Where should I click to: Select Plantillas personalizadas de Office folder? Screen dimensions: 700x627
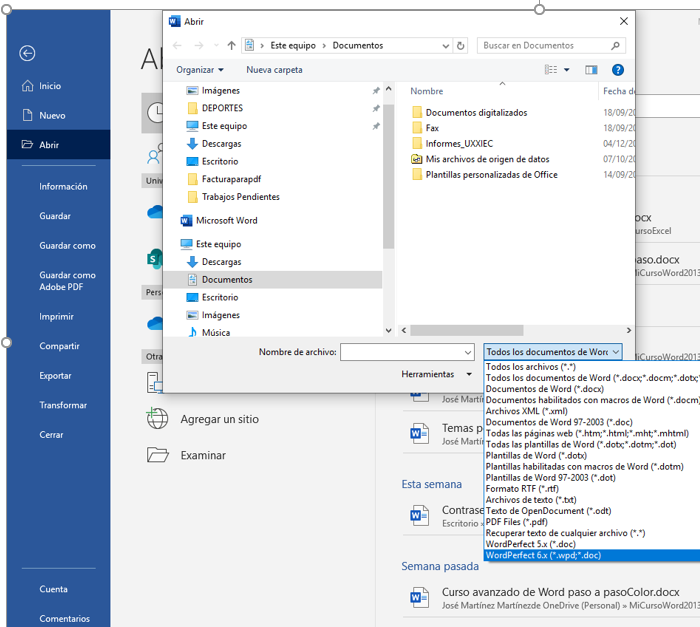tap(491, 175)
